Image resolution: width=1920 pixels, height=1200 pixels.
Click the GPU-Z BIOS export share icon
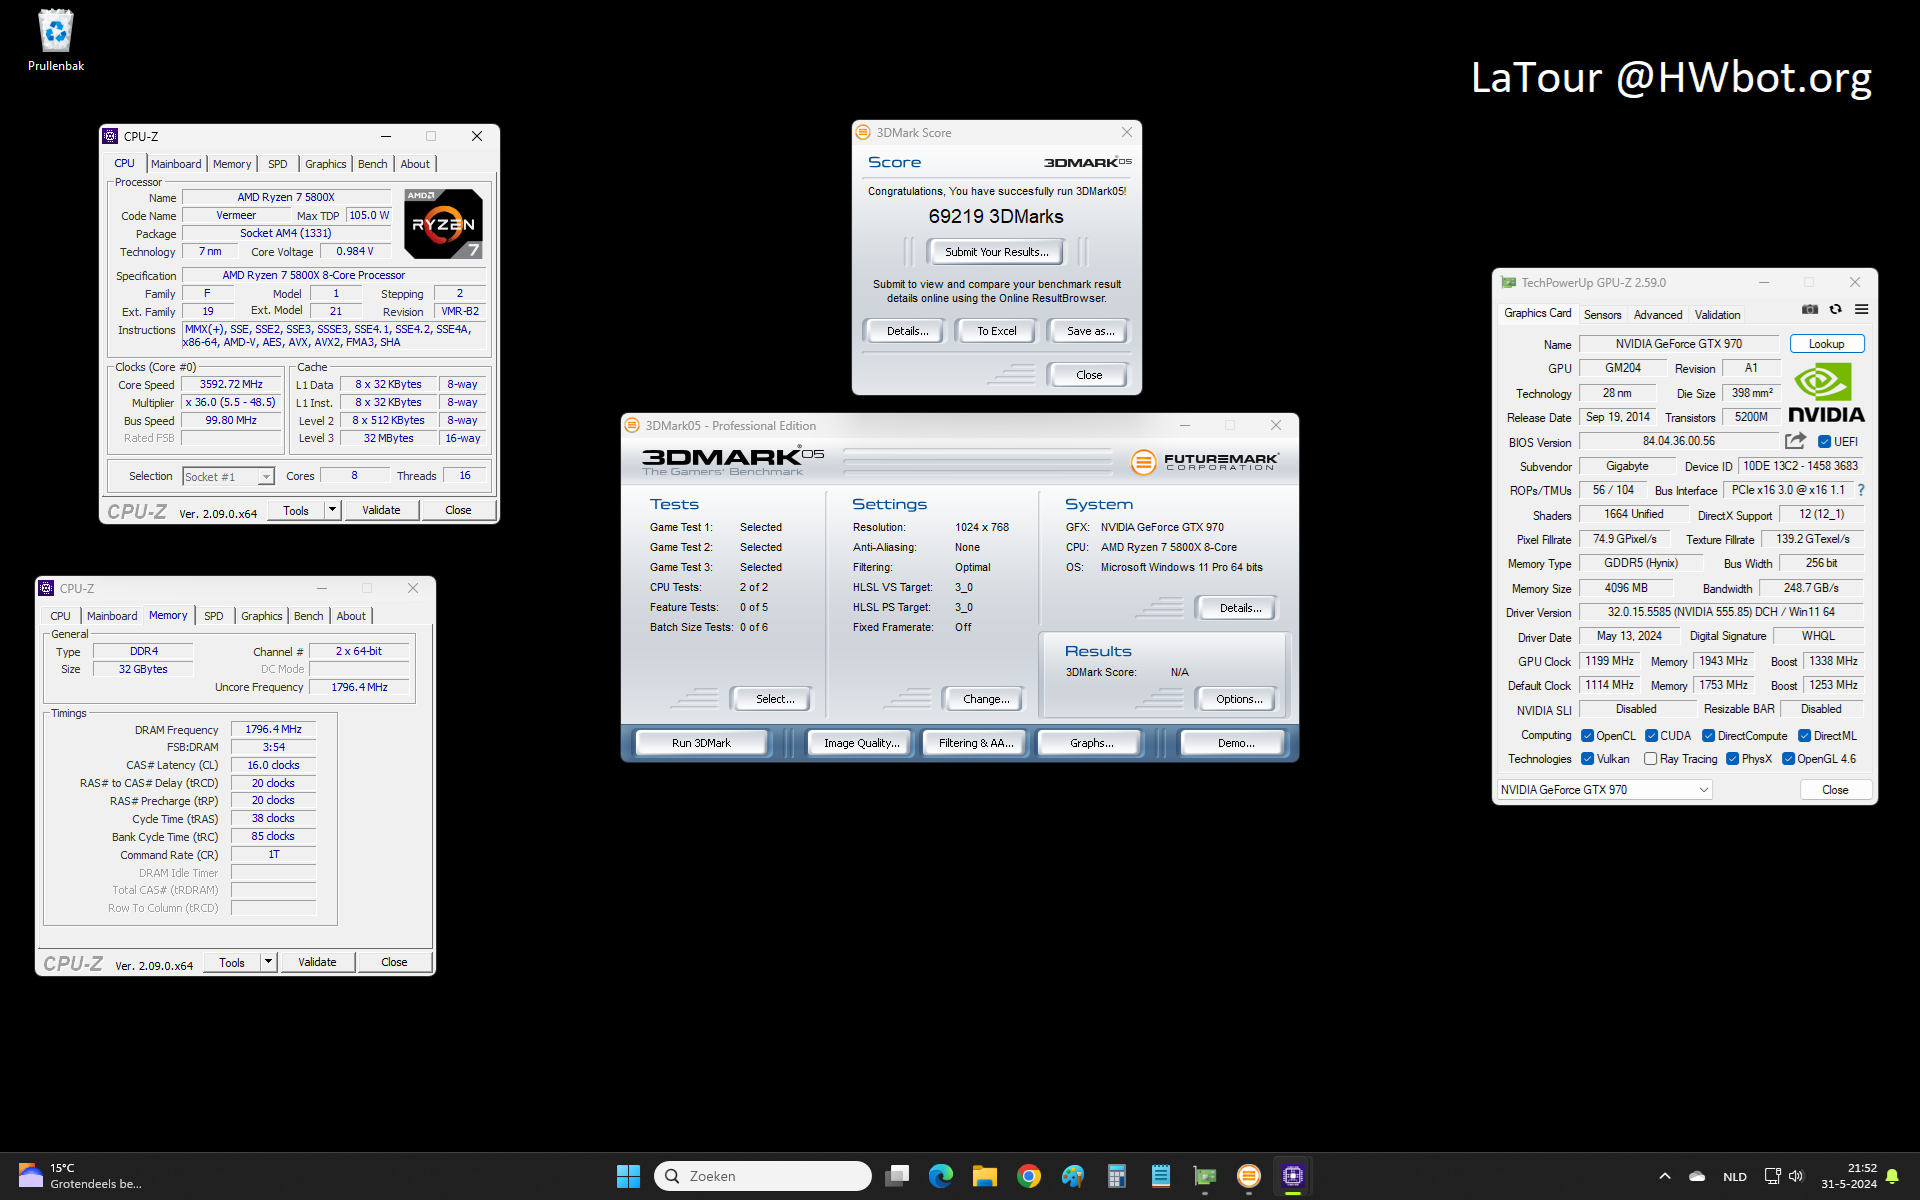point(1795,441)
